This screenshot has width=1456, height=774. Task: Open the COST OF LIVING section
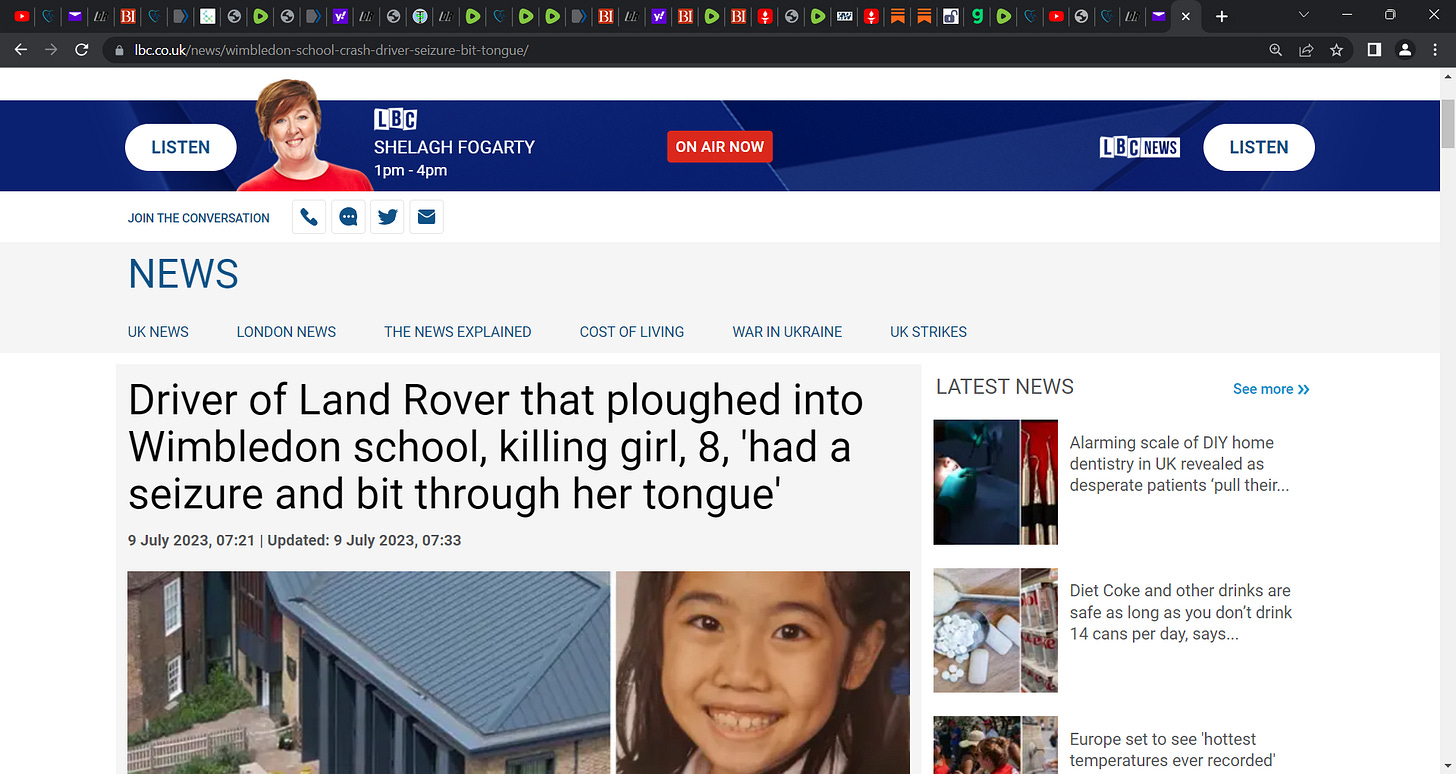click(x=632, y=332)
